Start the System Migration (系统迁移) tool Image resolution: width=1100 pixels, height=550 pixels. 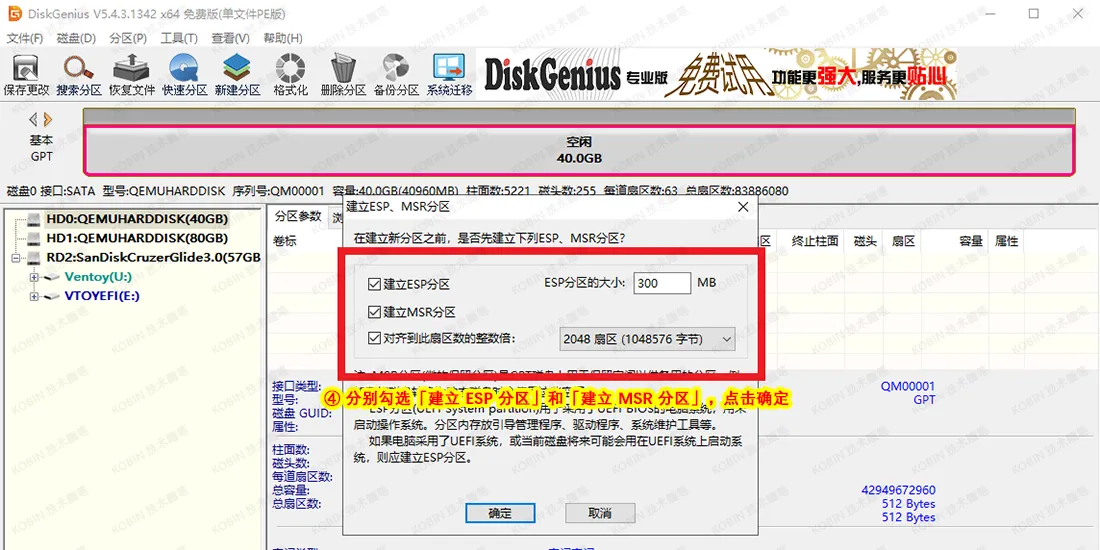(x=449, y=75)
